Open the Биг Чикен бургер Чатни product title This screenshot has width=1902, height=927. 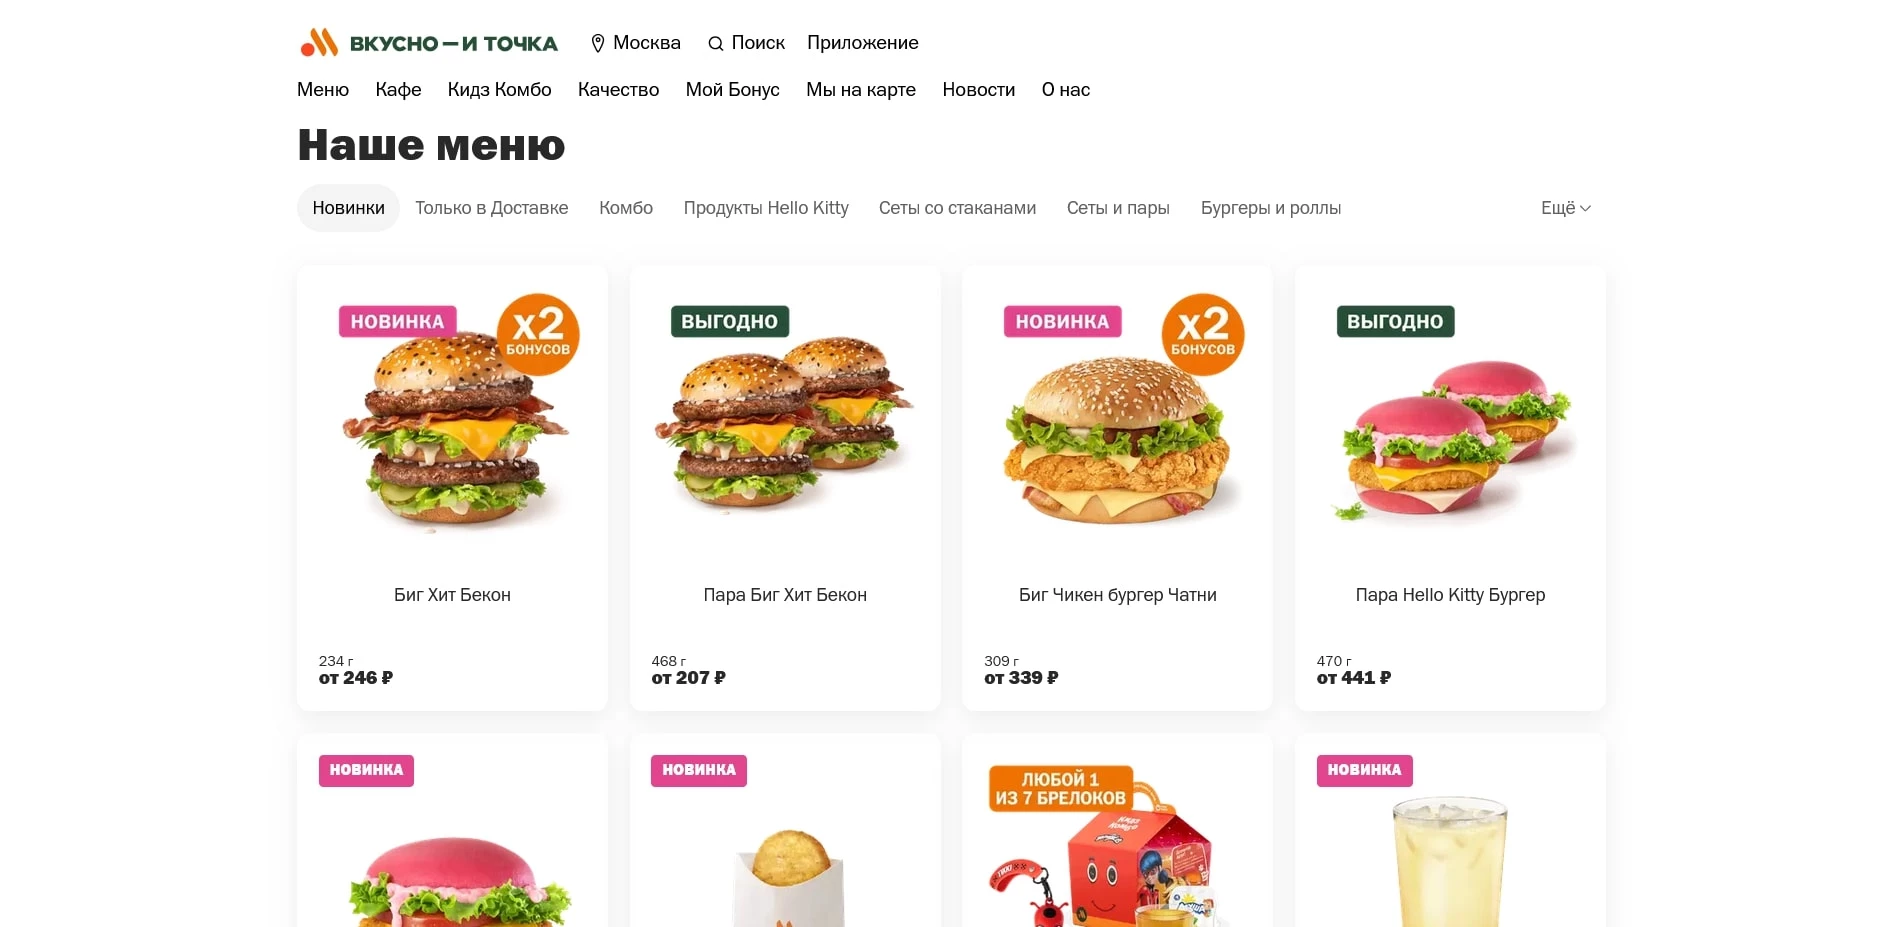(1118, 595)
